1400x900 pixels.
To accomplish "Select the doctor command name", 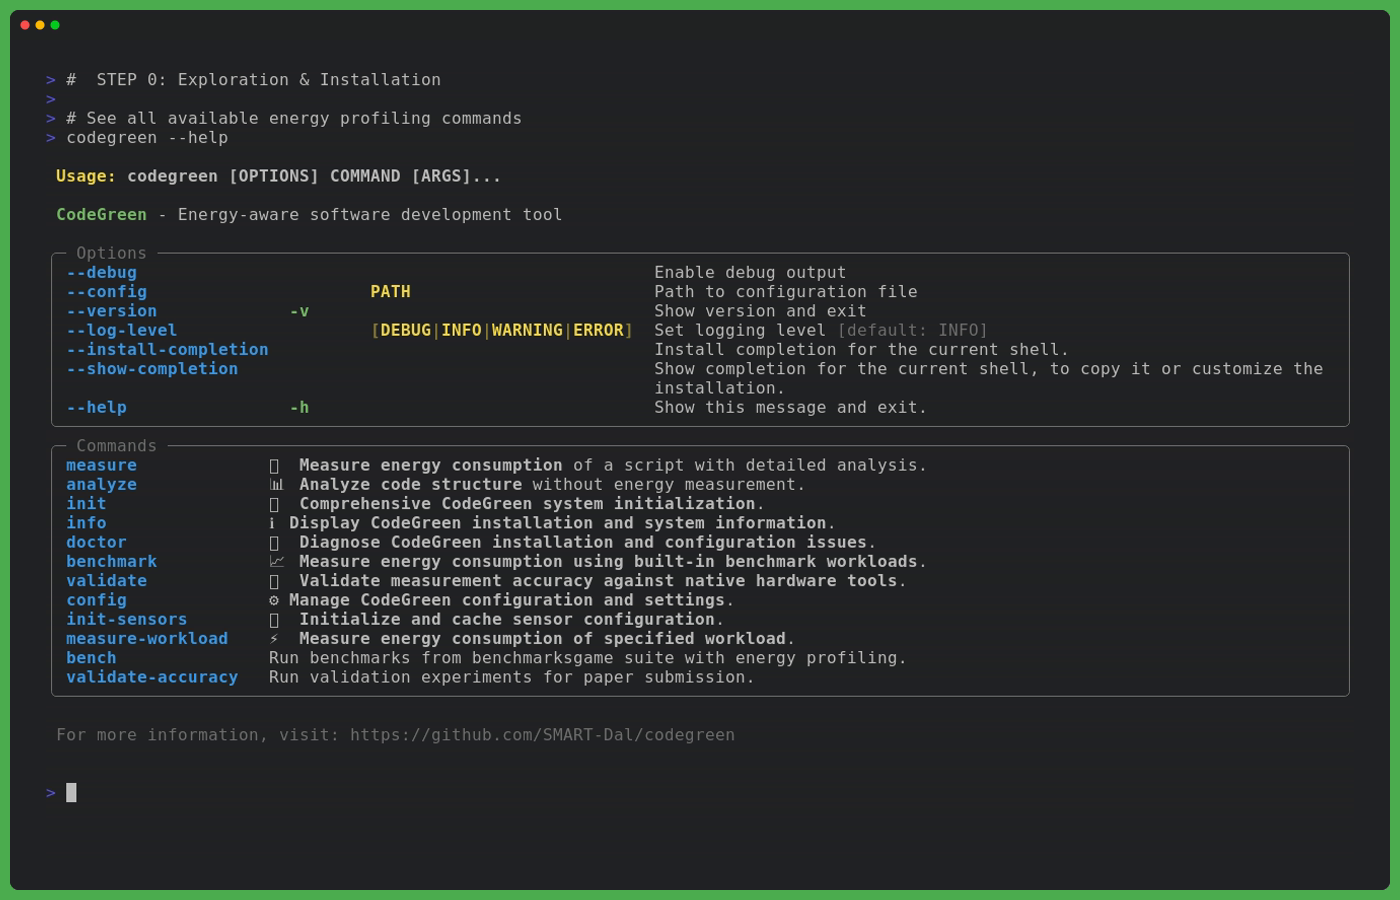I will coord(96,542).
